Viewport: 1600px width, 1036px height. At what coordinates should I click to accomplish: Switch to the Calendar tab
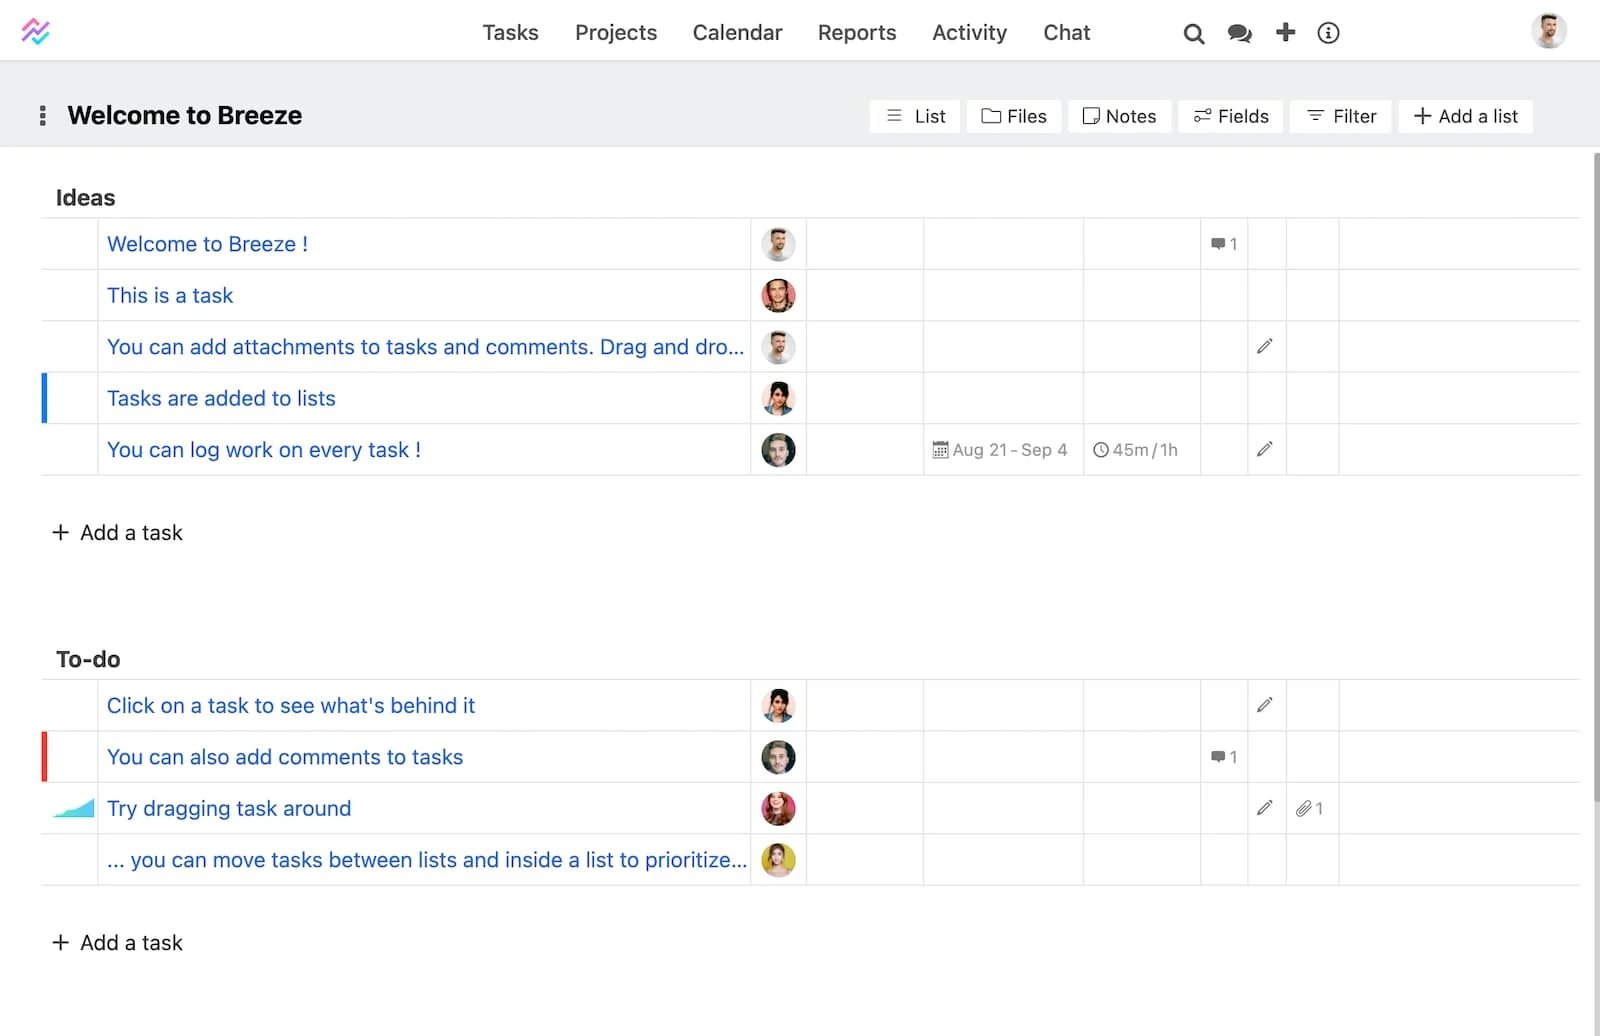tap(737, 33)
